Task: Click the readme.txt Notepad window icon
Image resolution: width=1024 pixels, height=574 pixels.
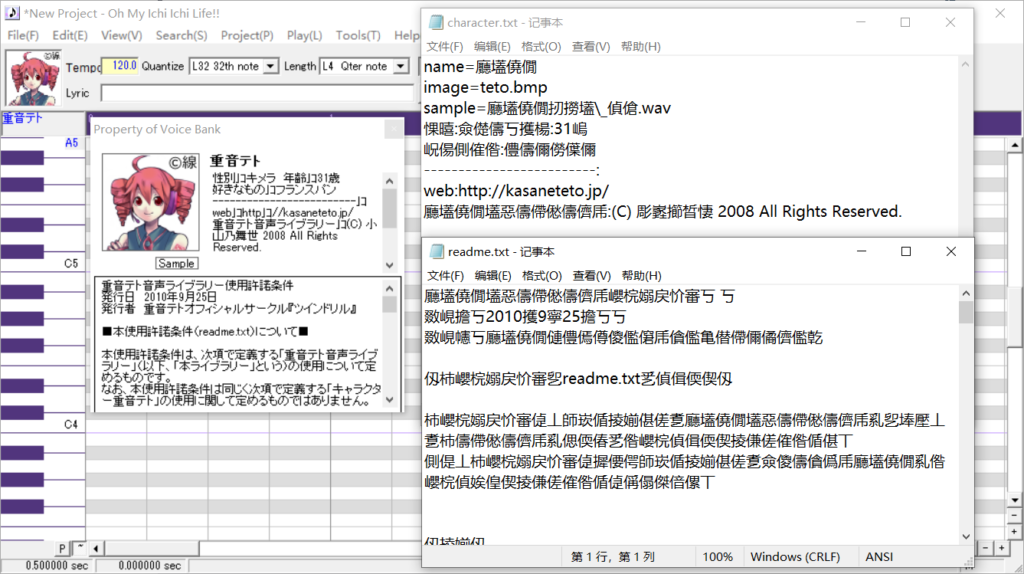Action: click(x=436, y=252)
